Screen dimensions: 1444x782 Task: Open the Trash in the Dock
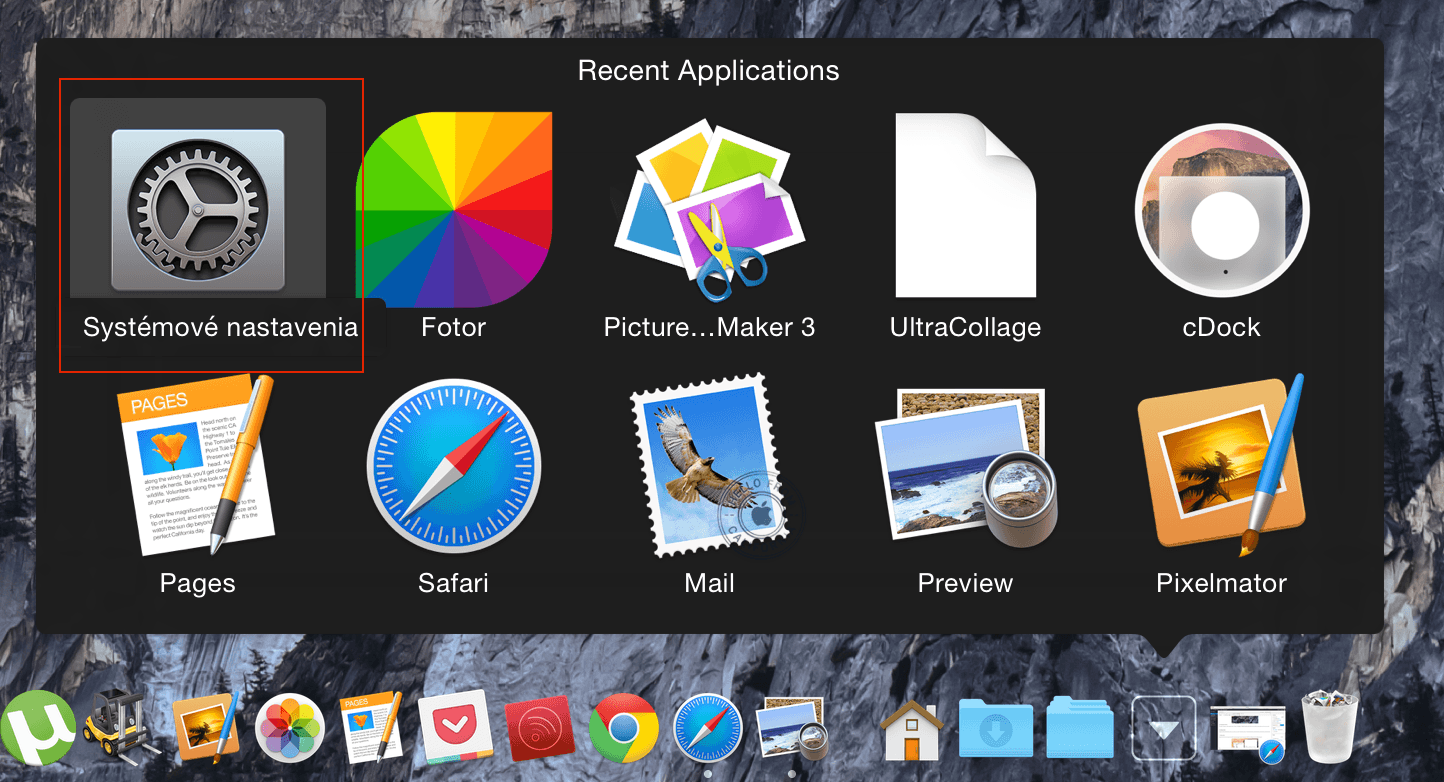(1331, 728)
